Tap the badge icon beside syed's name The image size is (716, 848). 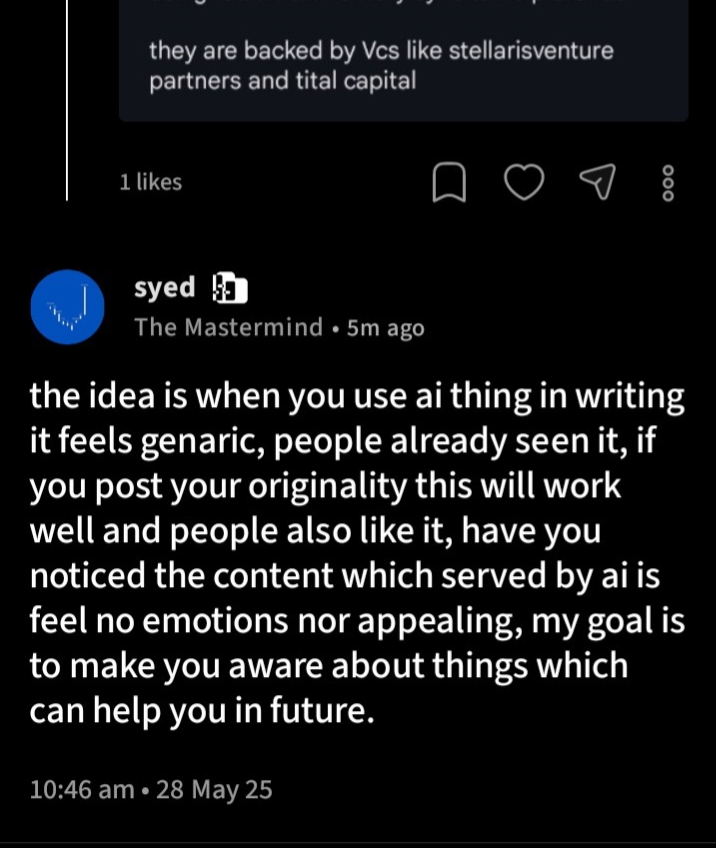point(230,290)
